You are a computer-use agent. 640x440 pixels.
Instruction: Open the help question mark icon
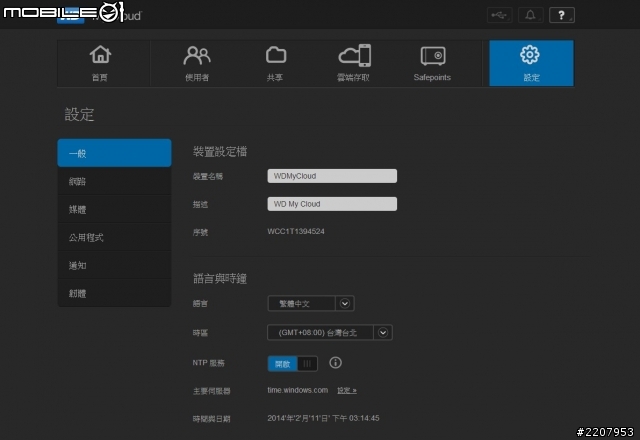562,16
